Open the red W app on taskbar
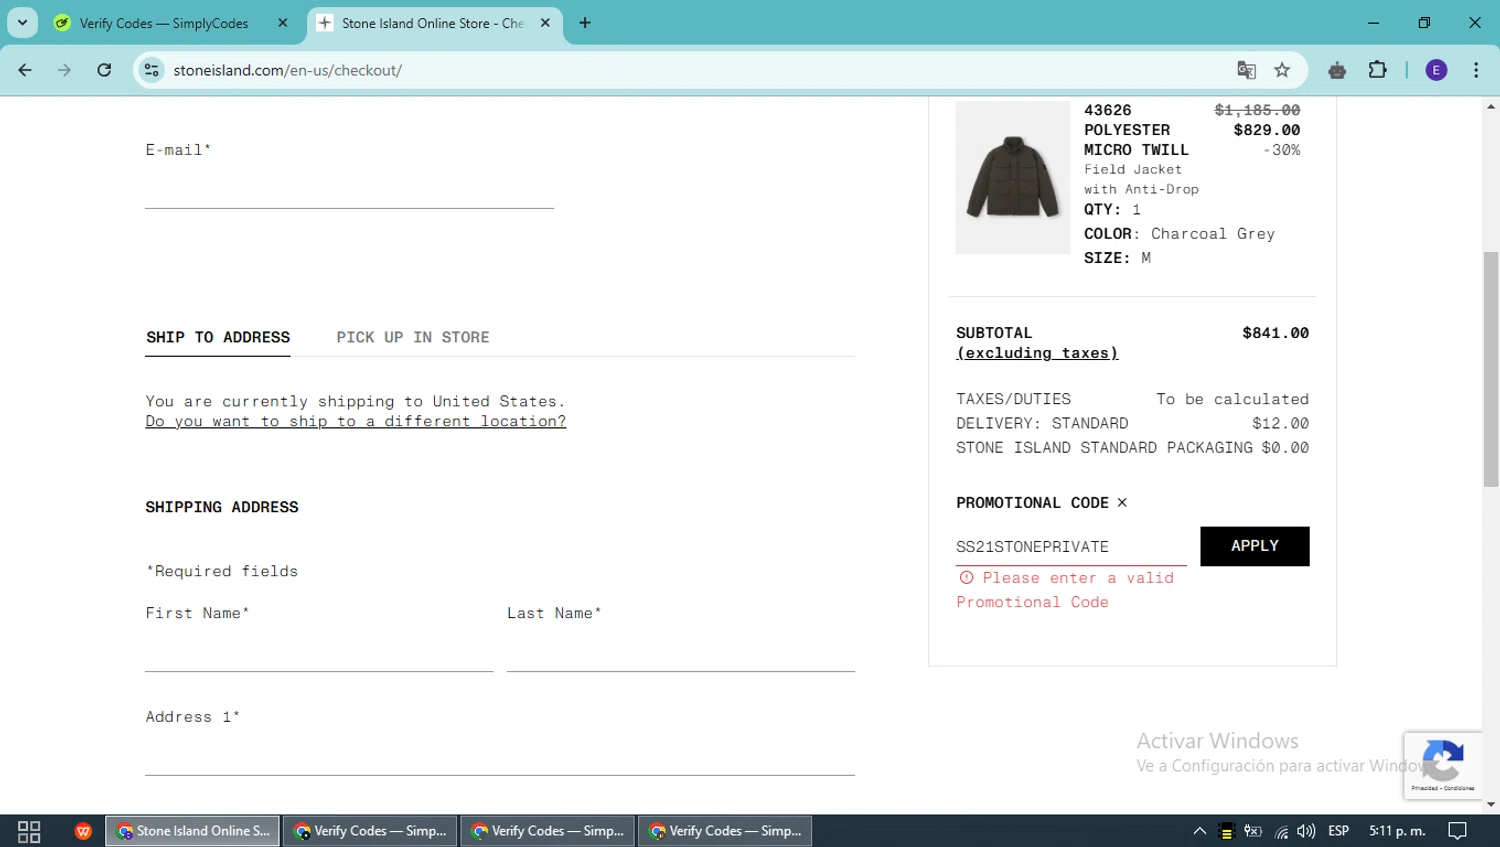The width and height of the screenshot is (1500, 847). [x=83, y=831]
